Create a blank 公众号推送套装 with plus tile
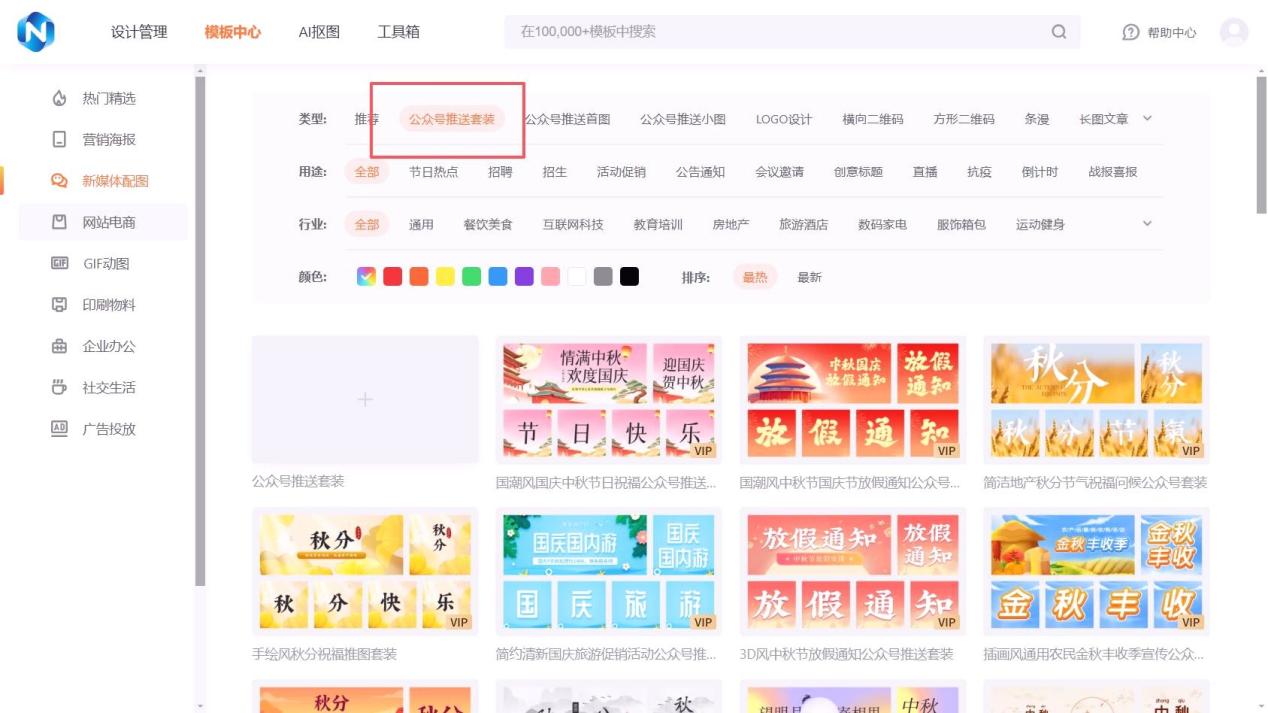 [x=365, y=400]
